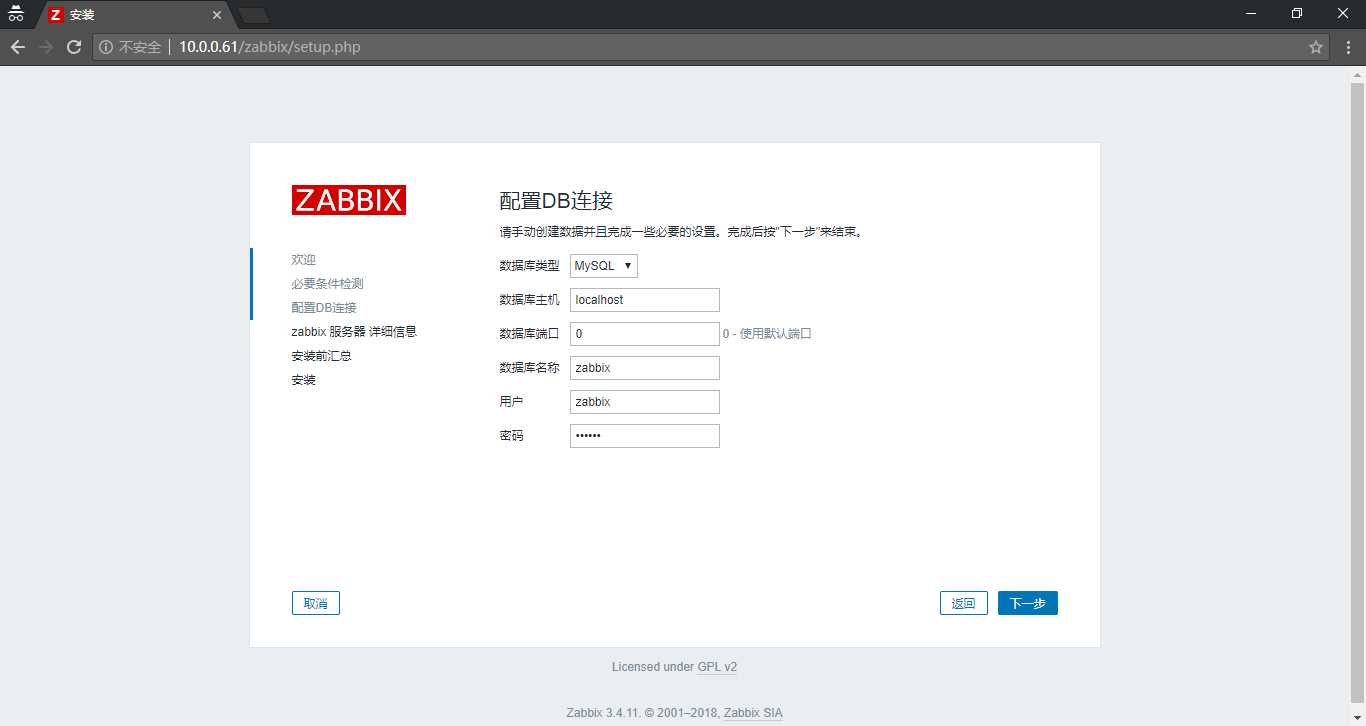1366x726 pixels.
Task: Minimize the browser window
Action: (1251, 13)
